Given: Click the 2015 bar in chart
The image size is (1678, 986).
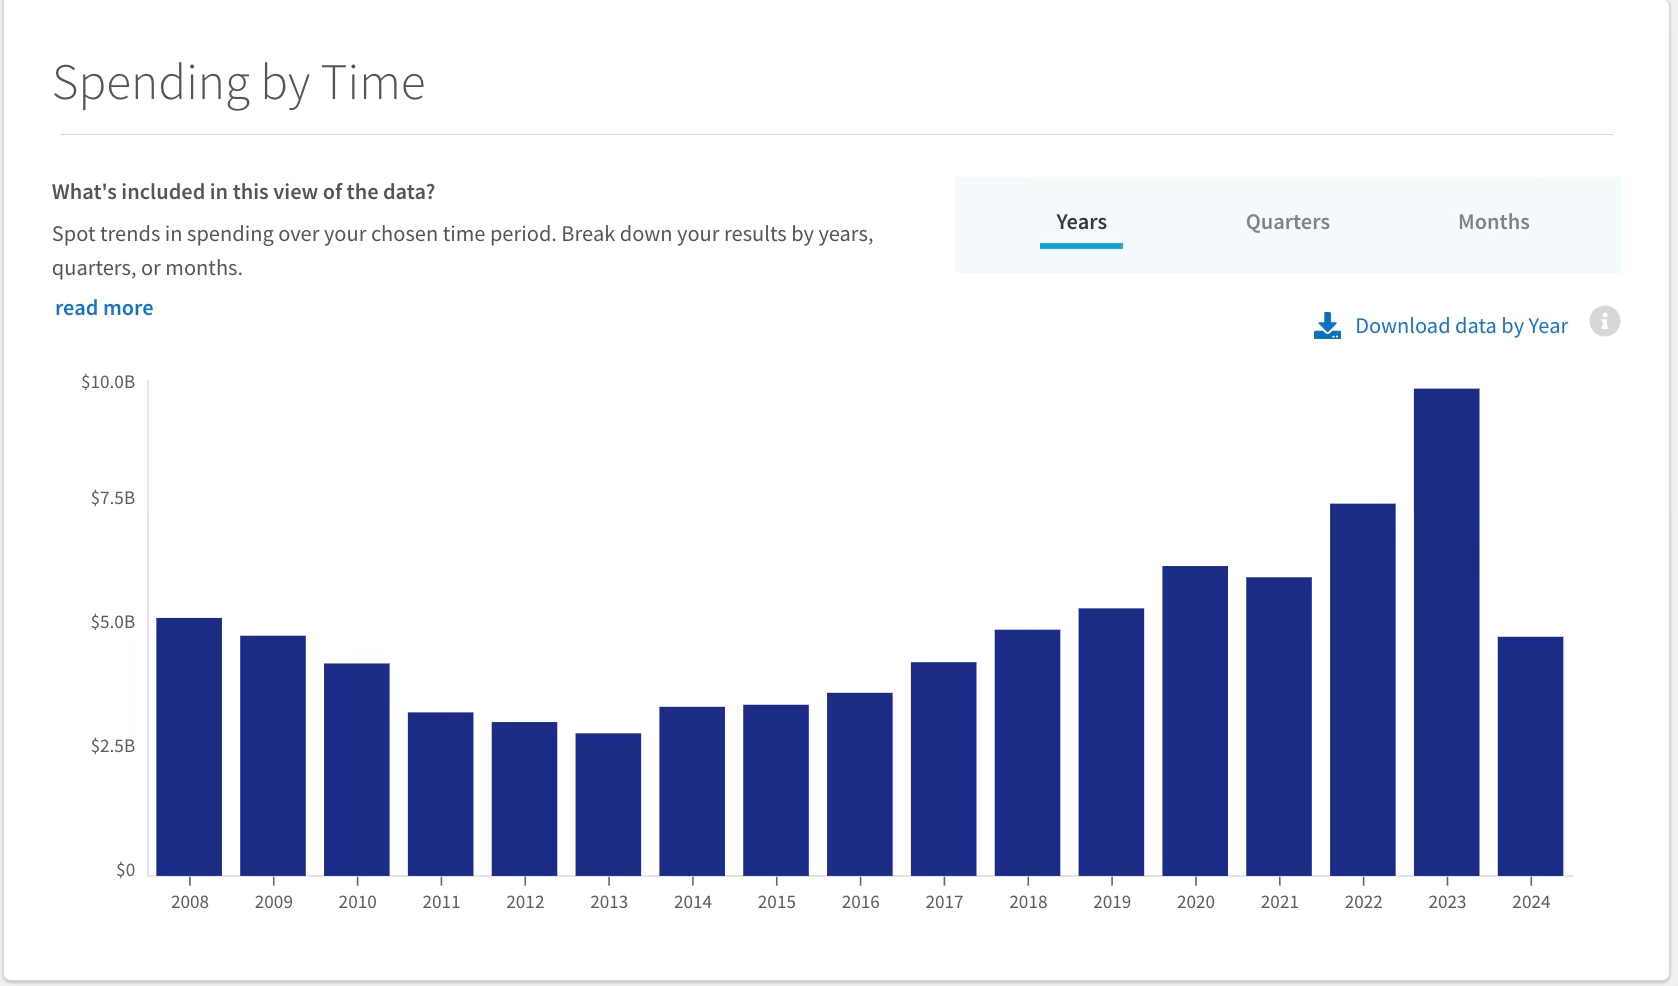Looking at the screenshot, I should [776, 790].
